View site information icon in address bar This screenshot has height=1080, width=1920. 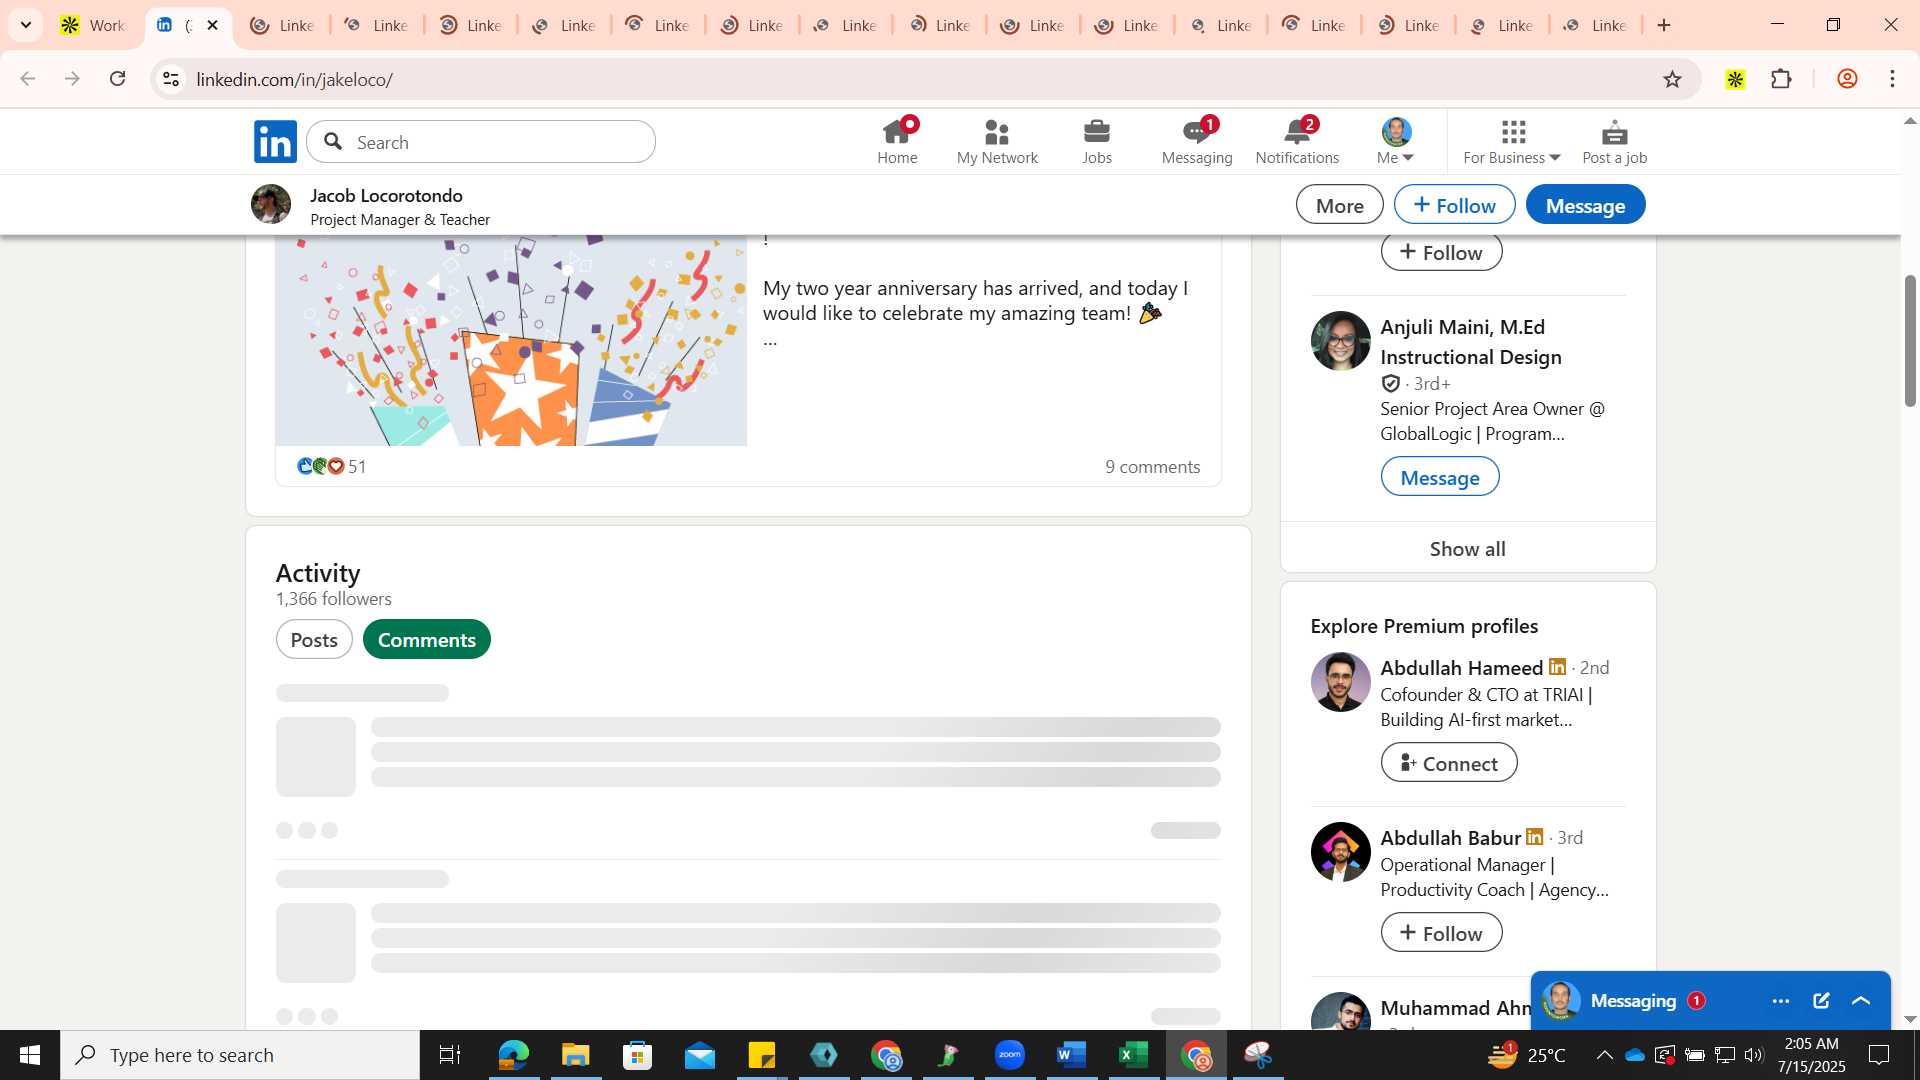pos(171,79)
